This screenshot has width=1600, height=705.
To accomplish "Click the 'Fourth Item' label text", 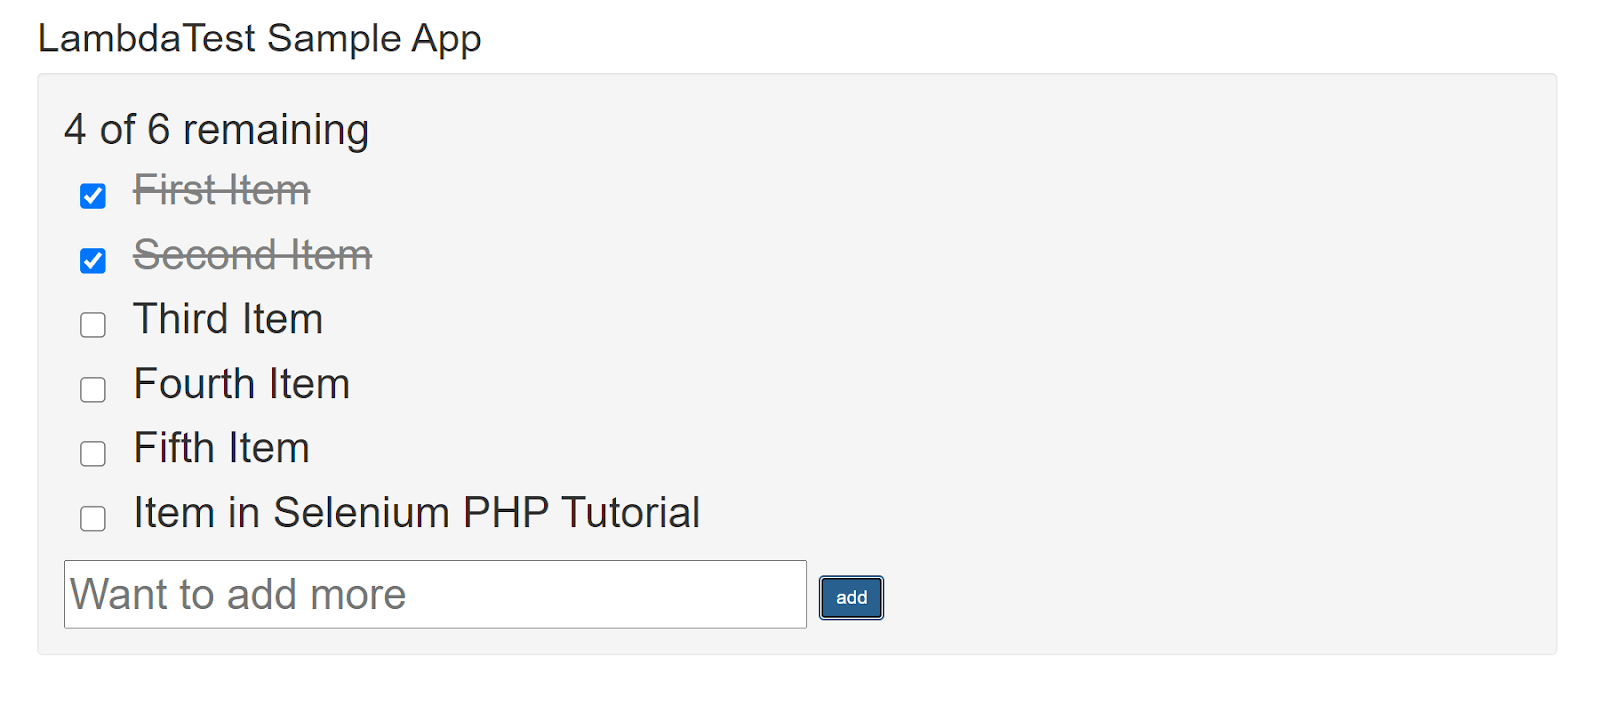I will point(239,384).
